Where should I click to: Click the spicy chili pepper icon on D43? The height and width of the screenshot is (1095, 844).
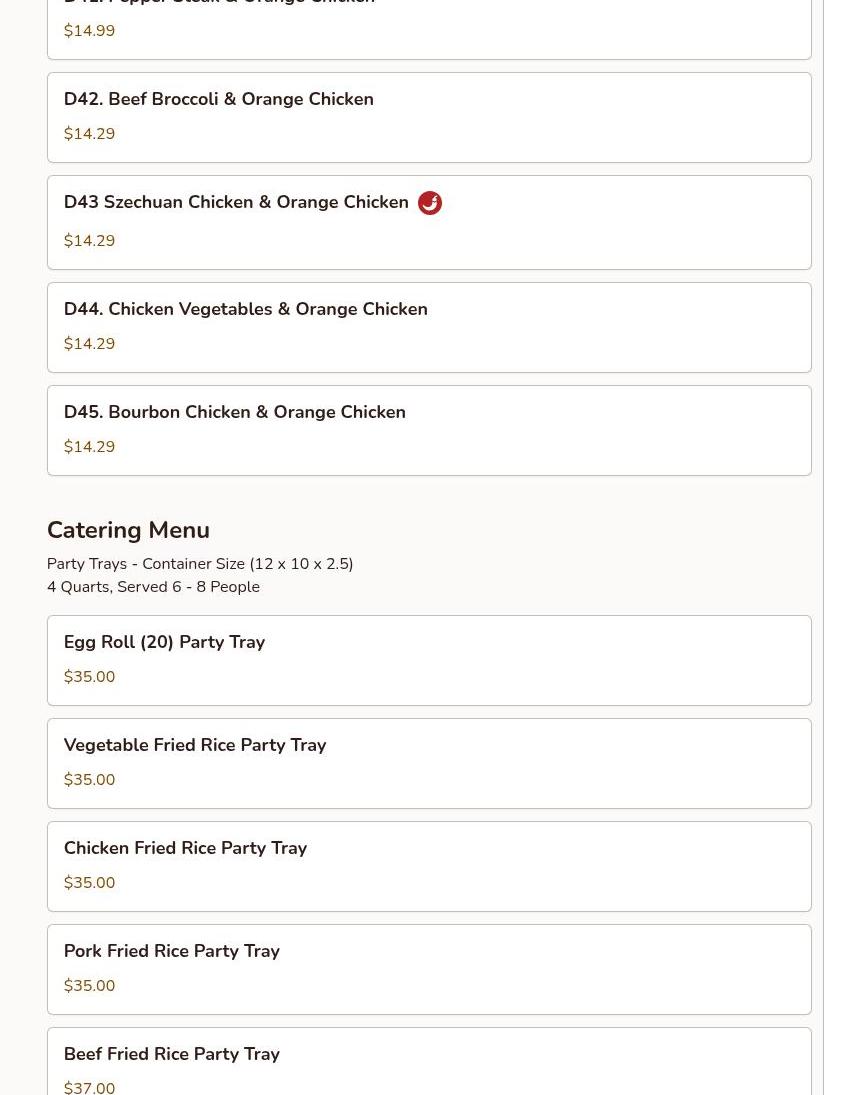(x=429, y=203)
